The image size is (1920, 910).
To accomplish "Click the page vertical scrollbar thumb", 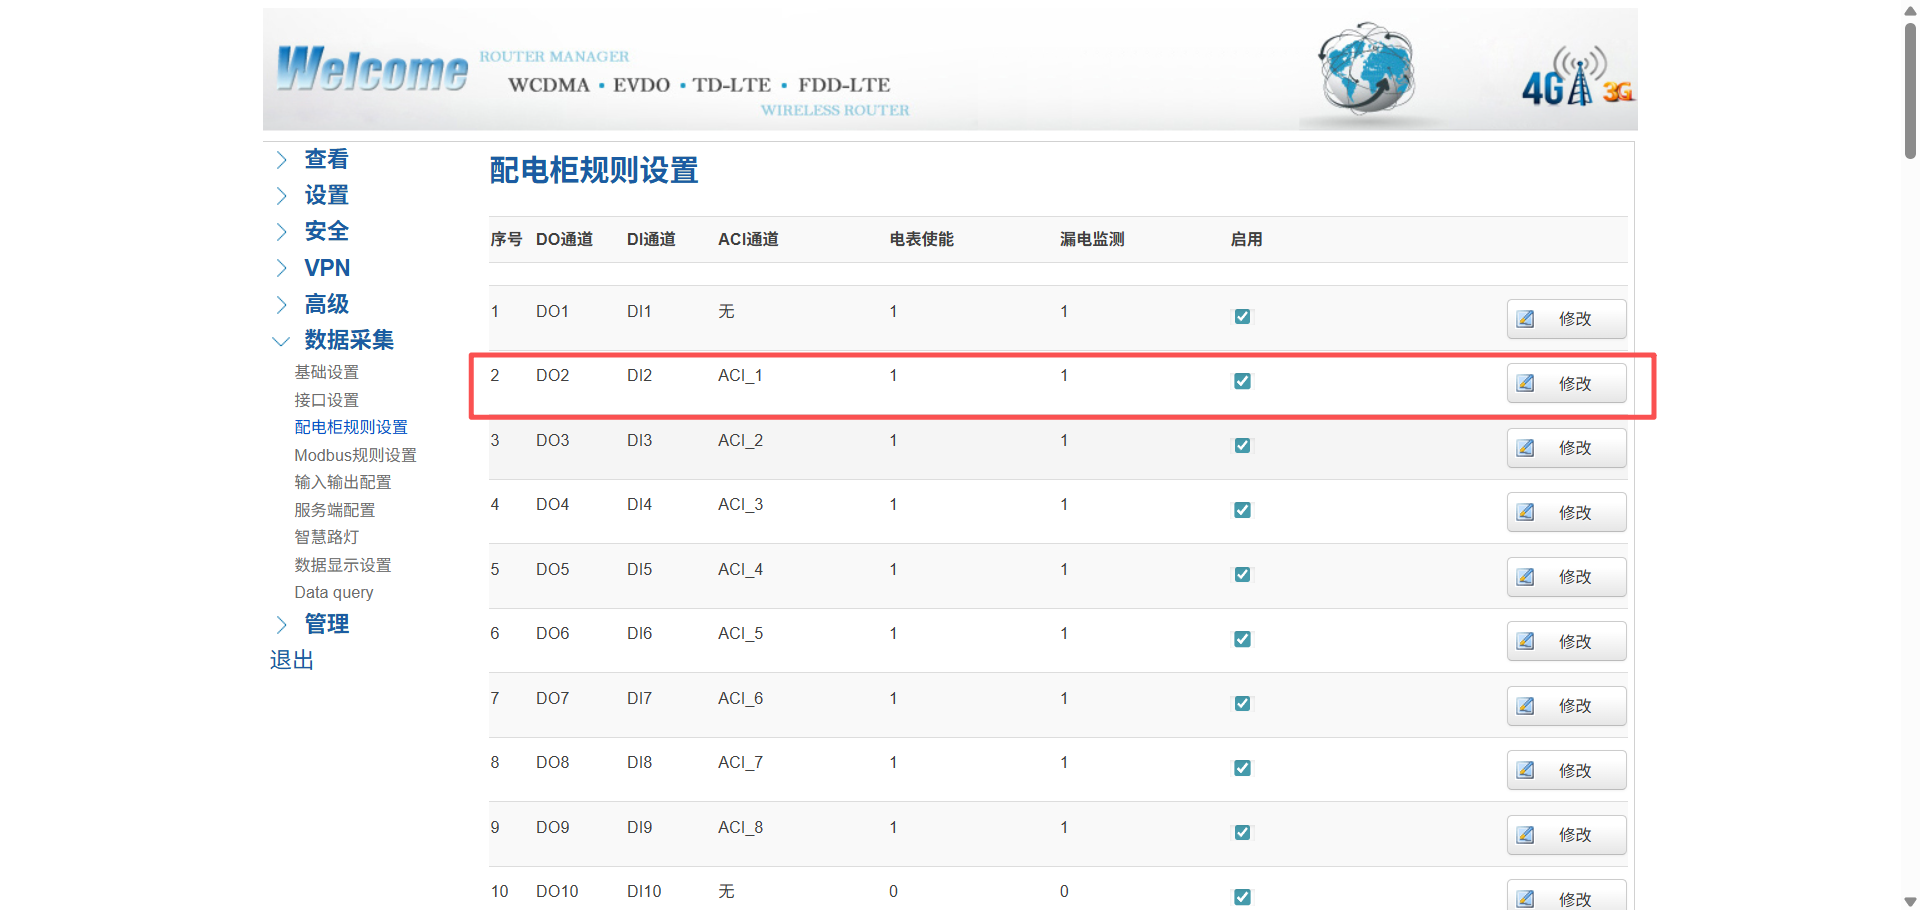I will tap(1910, 90).
